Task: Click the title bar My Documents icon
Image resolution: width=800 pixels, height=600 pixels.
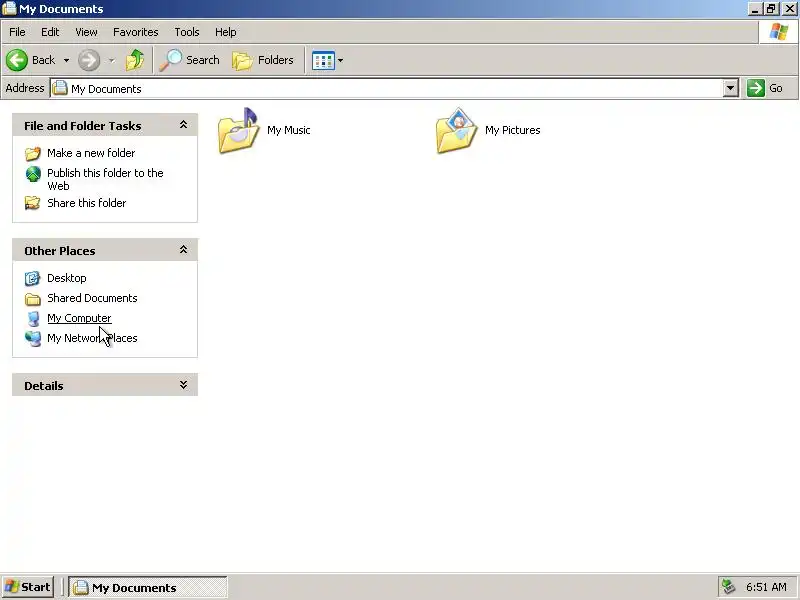Action: (x=9, y=9)
